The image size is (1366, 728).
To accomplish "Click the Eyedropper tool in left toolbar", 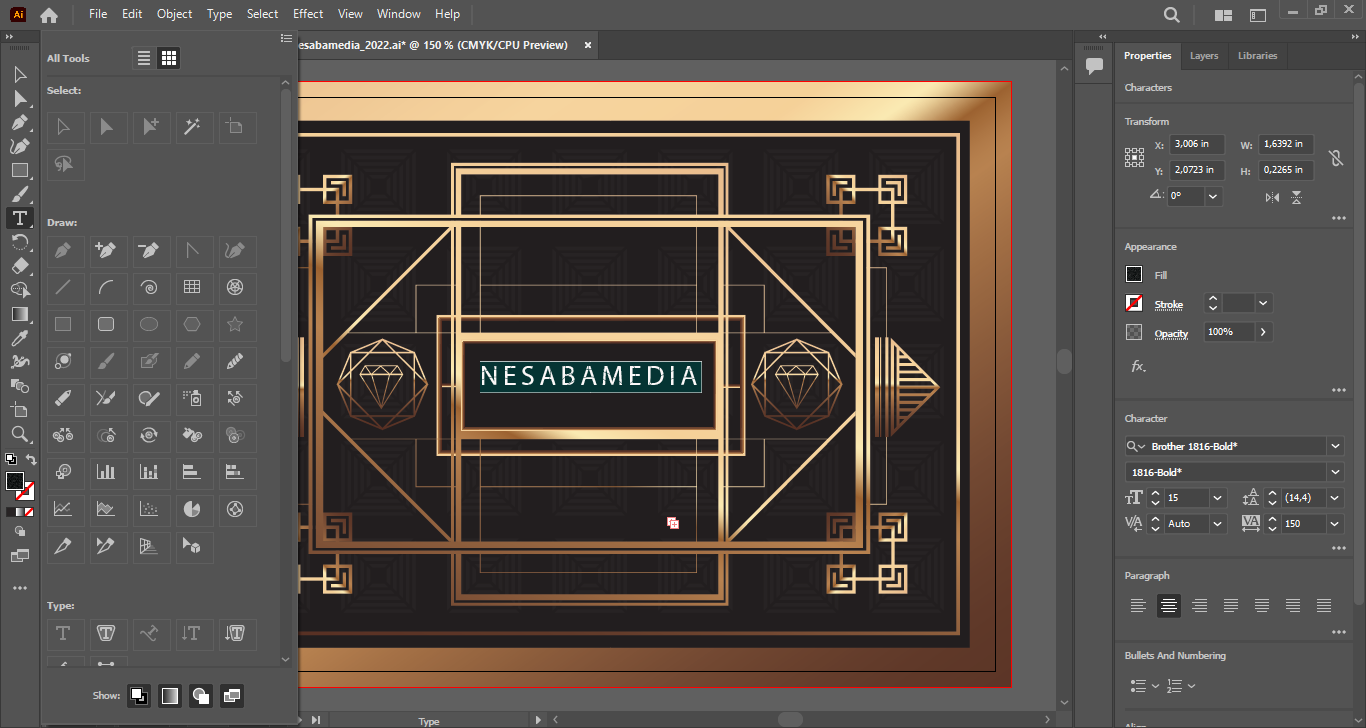I will (19, 338).
